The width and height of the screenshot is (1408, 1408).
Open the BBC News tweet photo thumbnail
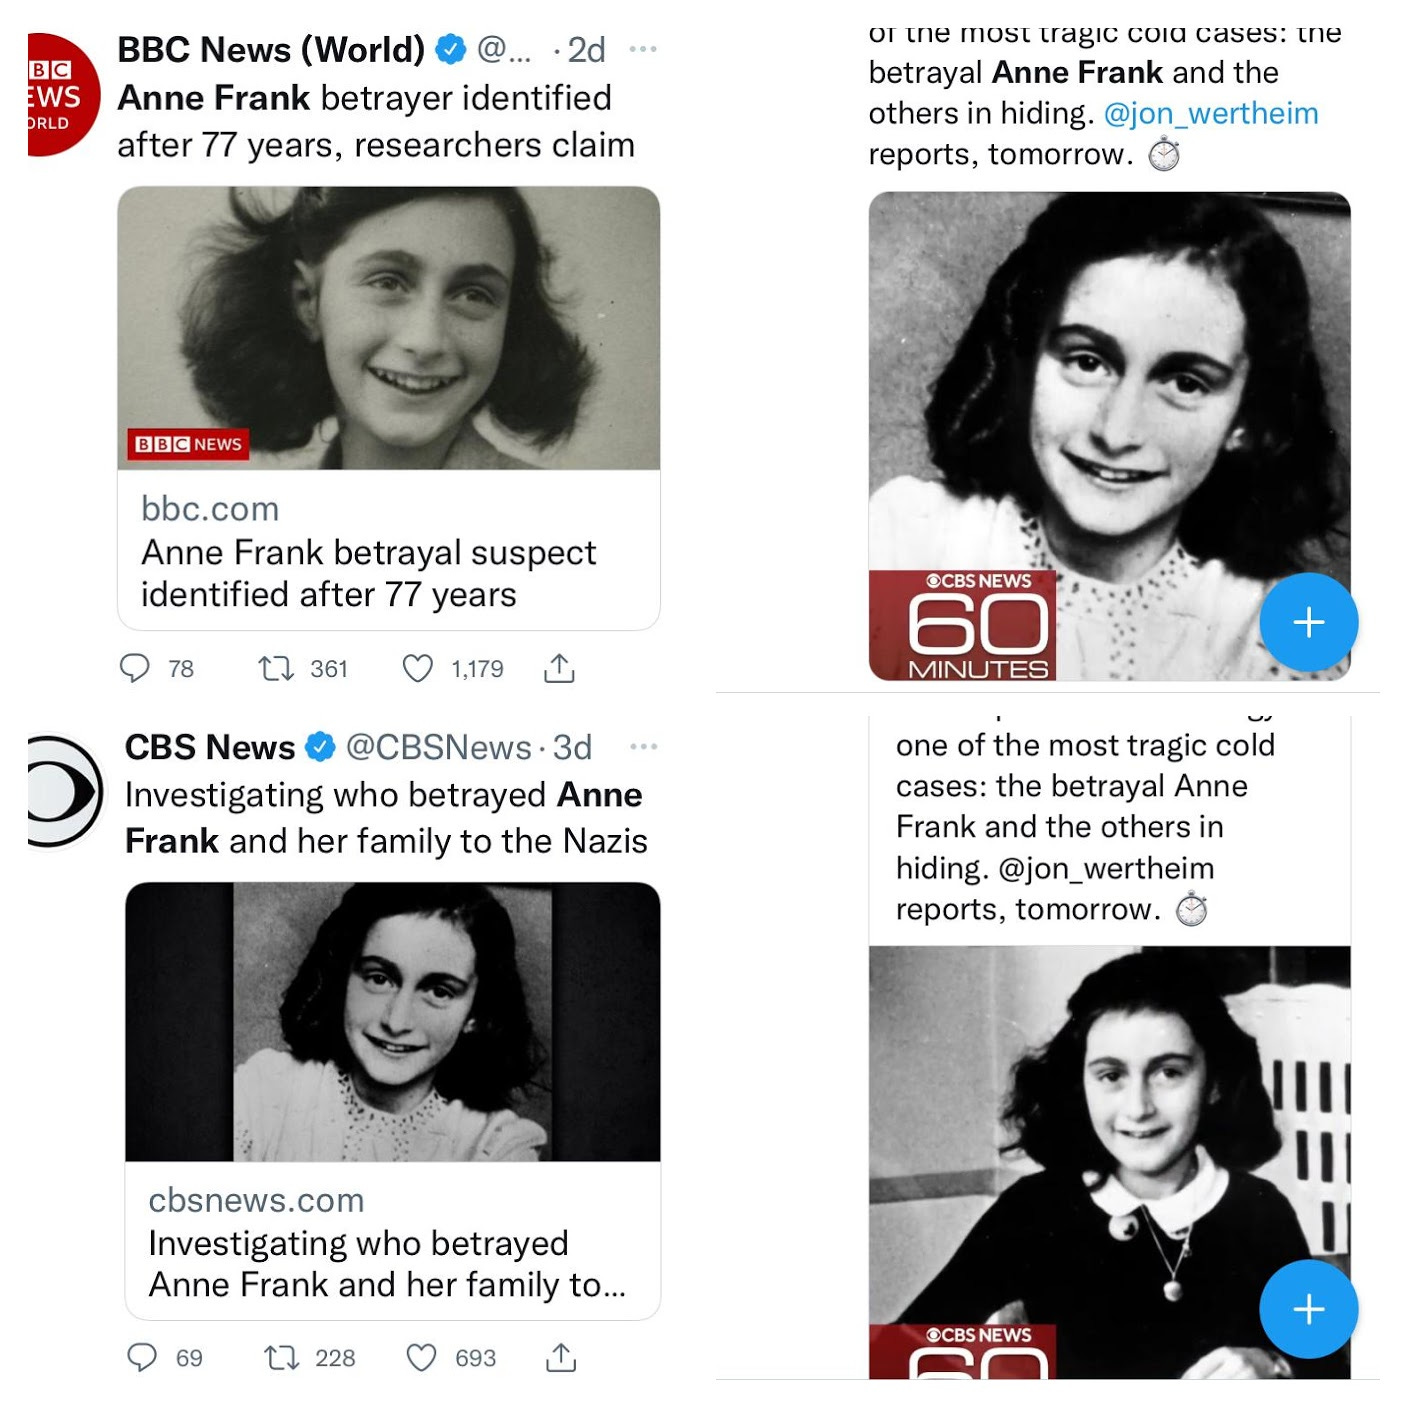pyautogui.click(x=389, y=328)
